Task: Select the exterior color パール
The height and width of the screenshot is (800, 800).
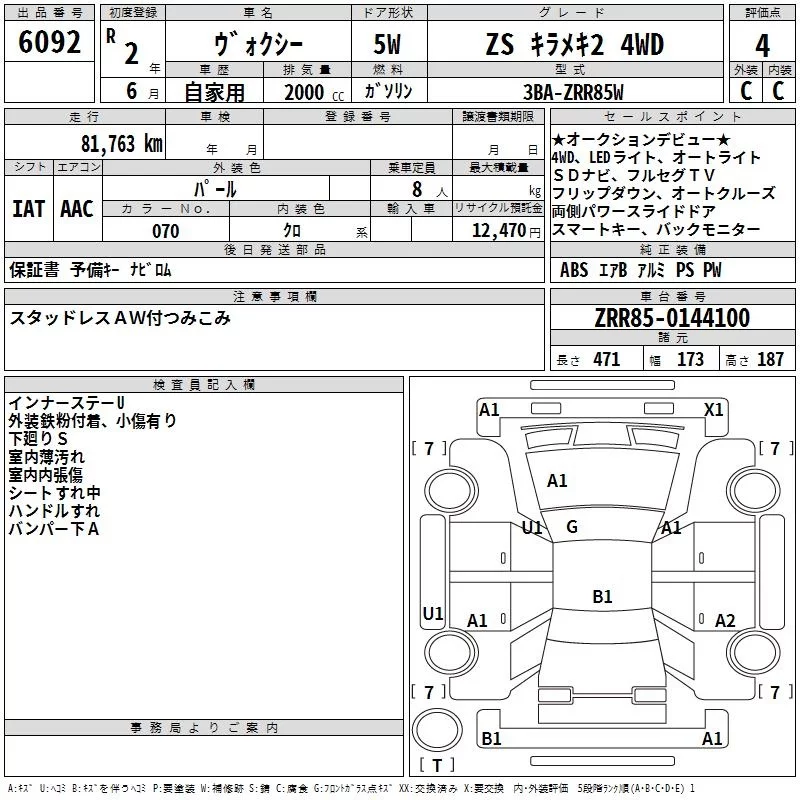Action: click(215, 189)
